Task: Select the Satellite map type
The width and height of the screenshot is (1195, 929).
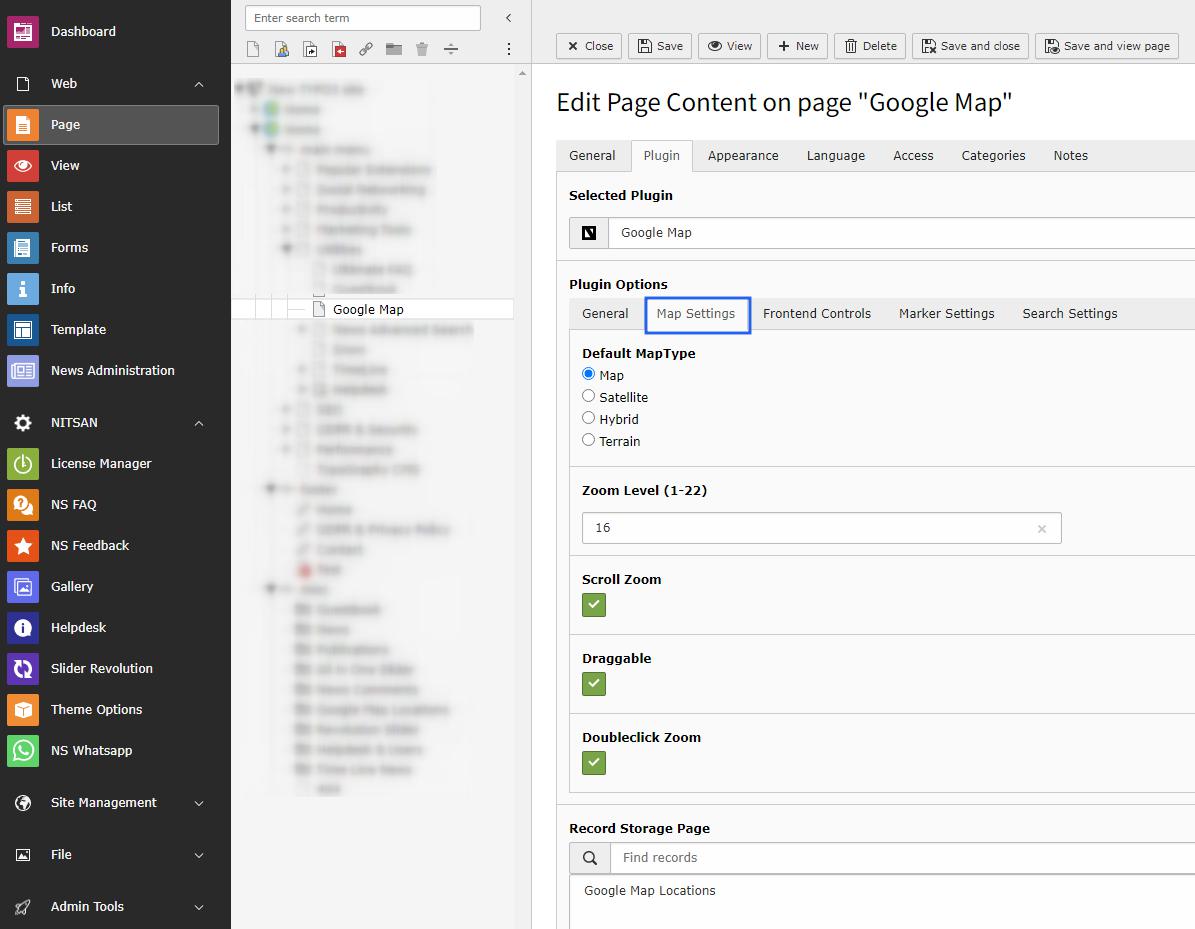Action: 588,396
